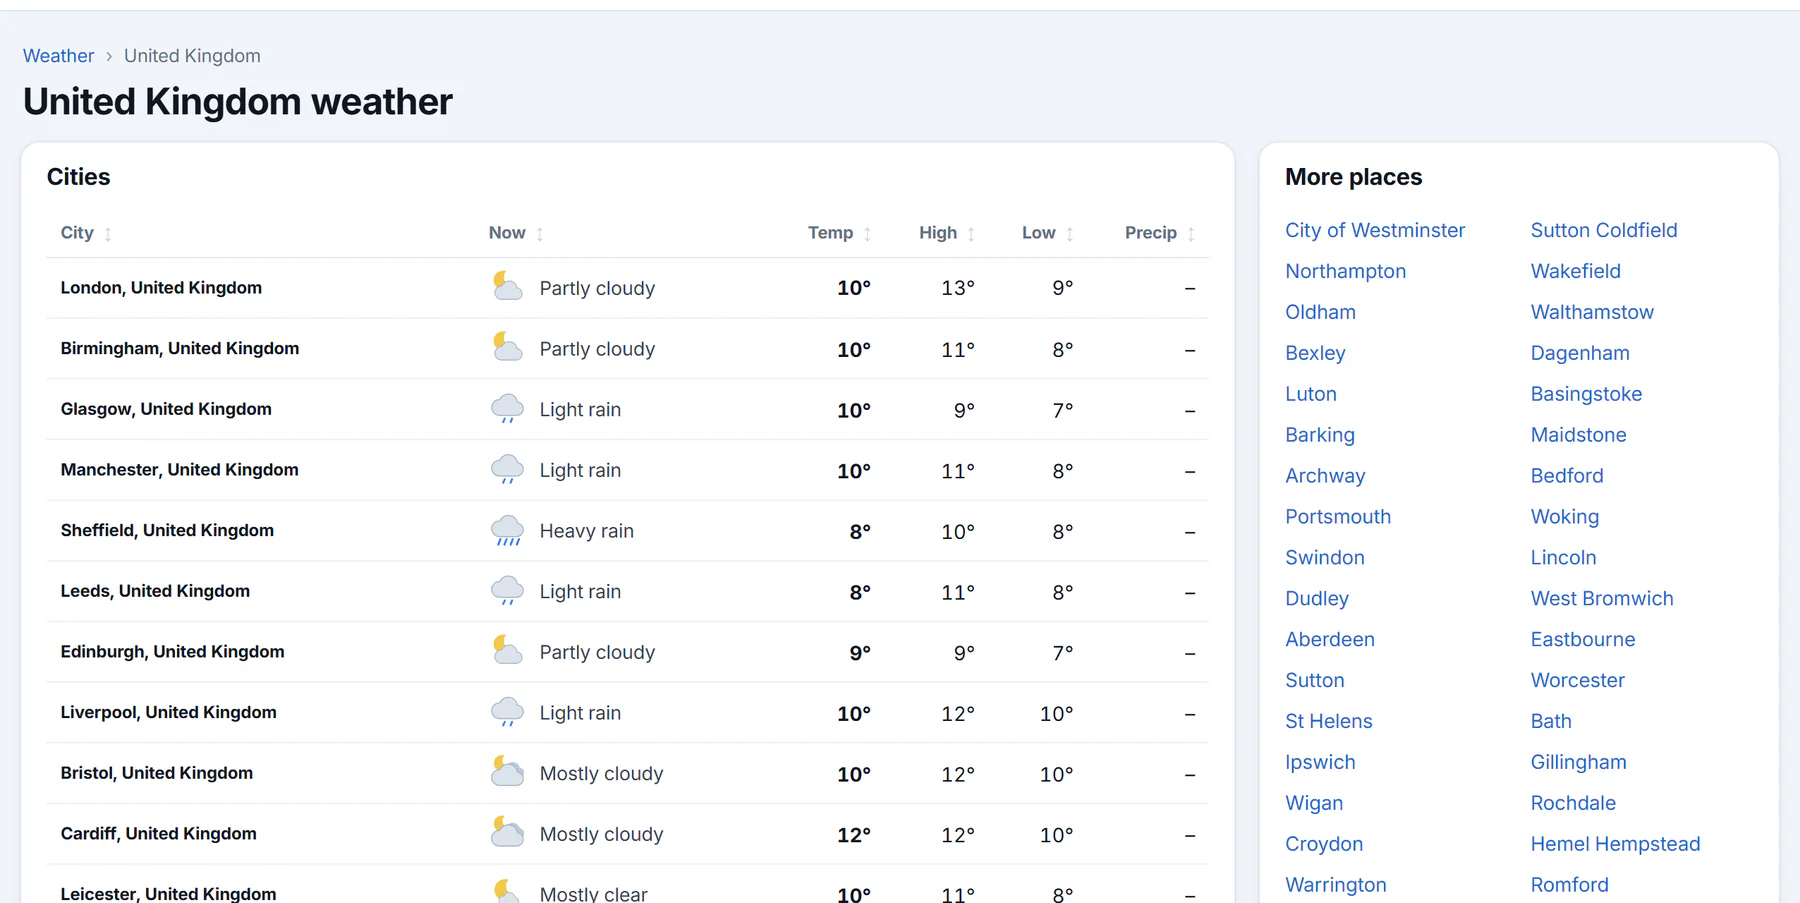Open Aberdeen weather link

(x=1330, y=640)
